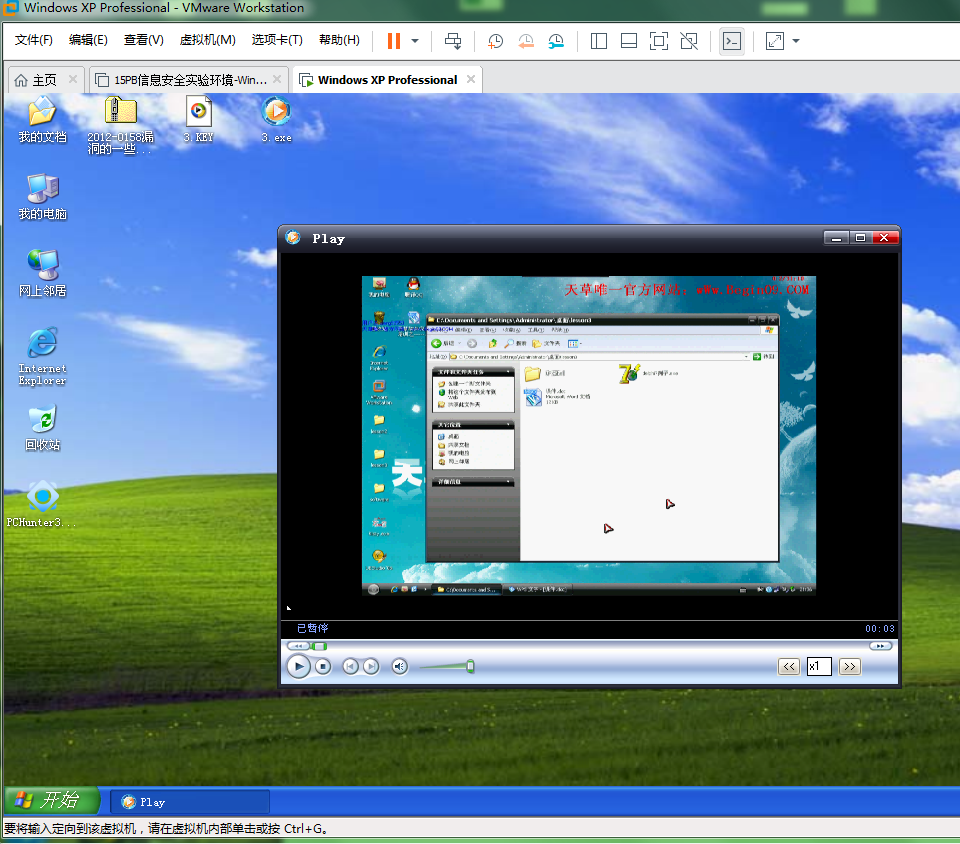Click the revert to snapshot icon
The width and height of the screenshot is (960, 844).
click(526, 41)
